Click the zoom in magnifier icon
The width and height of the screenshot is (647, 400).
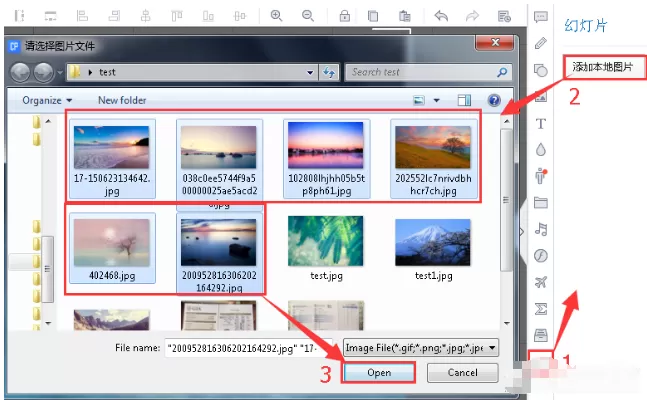[276, 16]
